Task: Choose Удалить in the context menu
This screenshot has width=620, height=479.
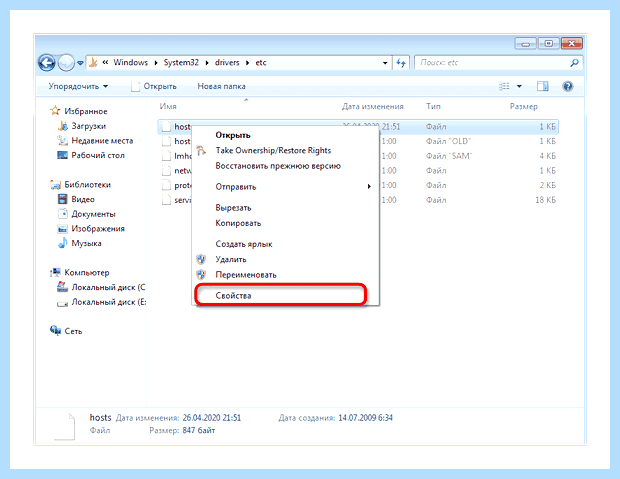Action: pos(231,259)
